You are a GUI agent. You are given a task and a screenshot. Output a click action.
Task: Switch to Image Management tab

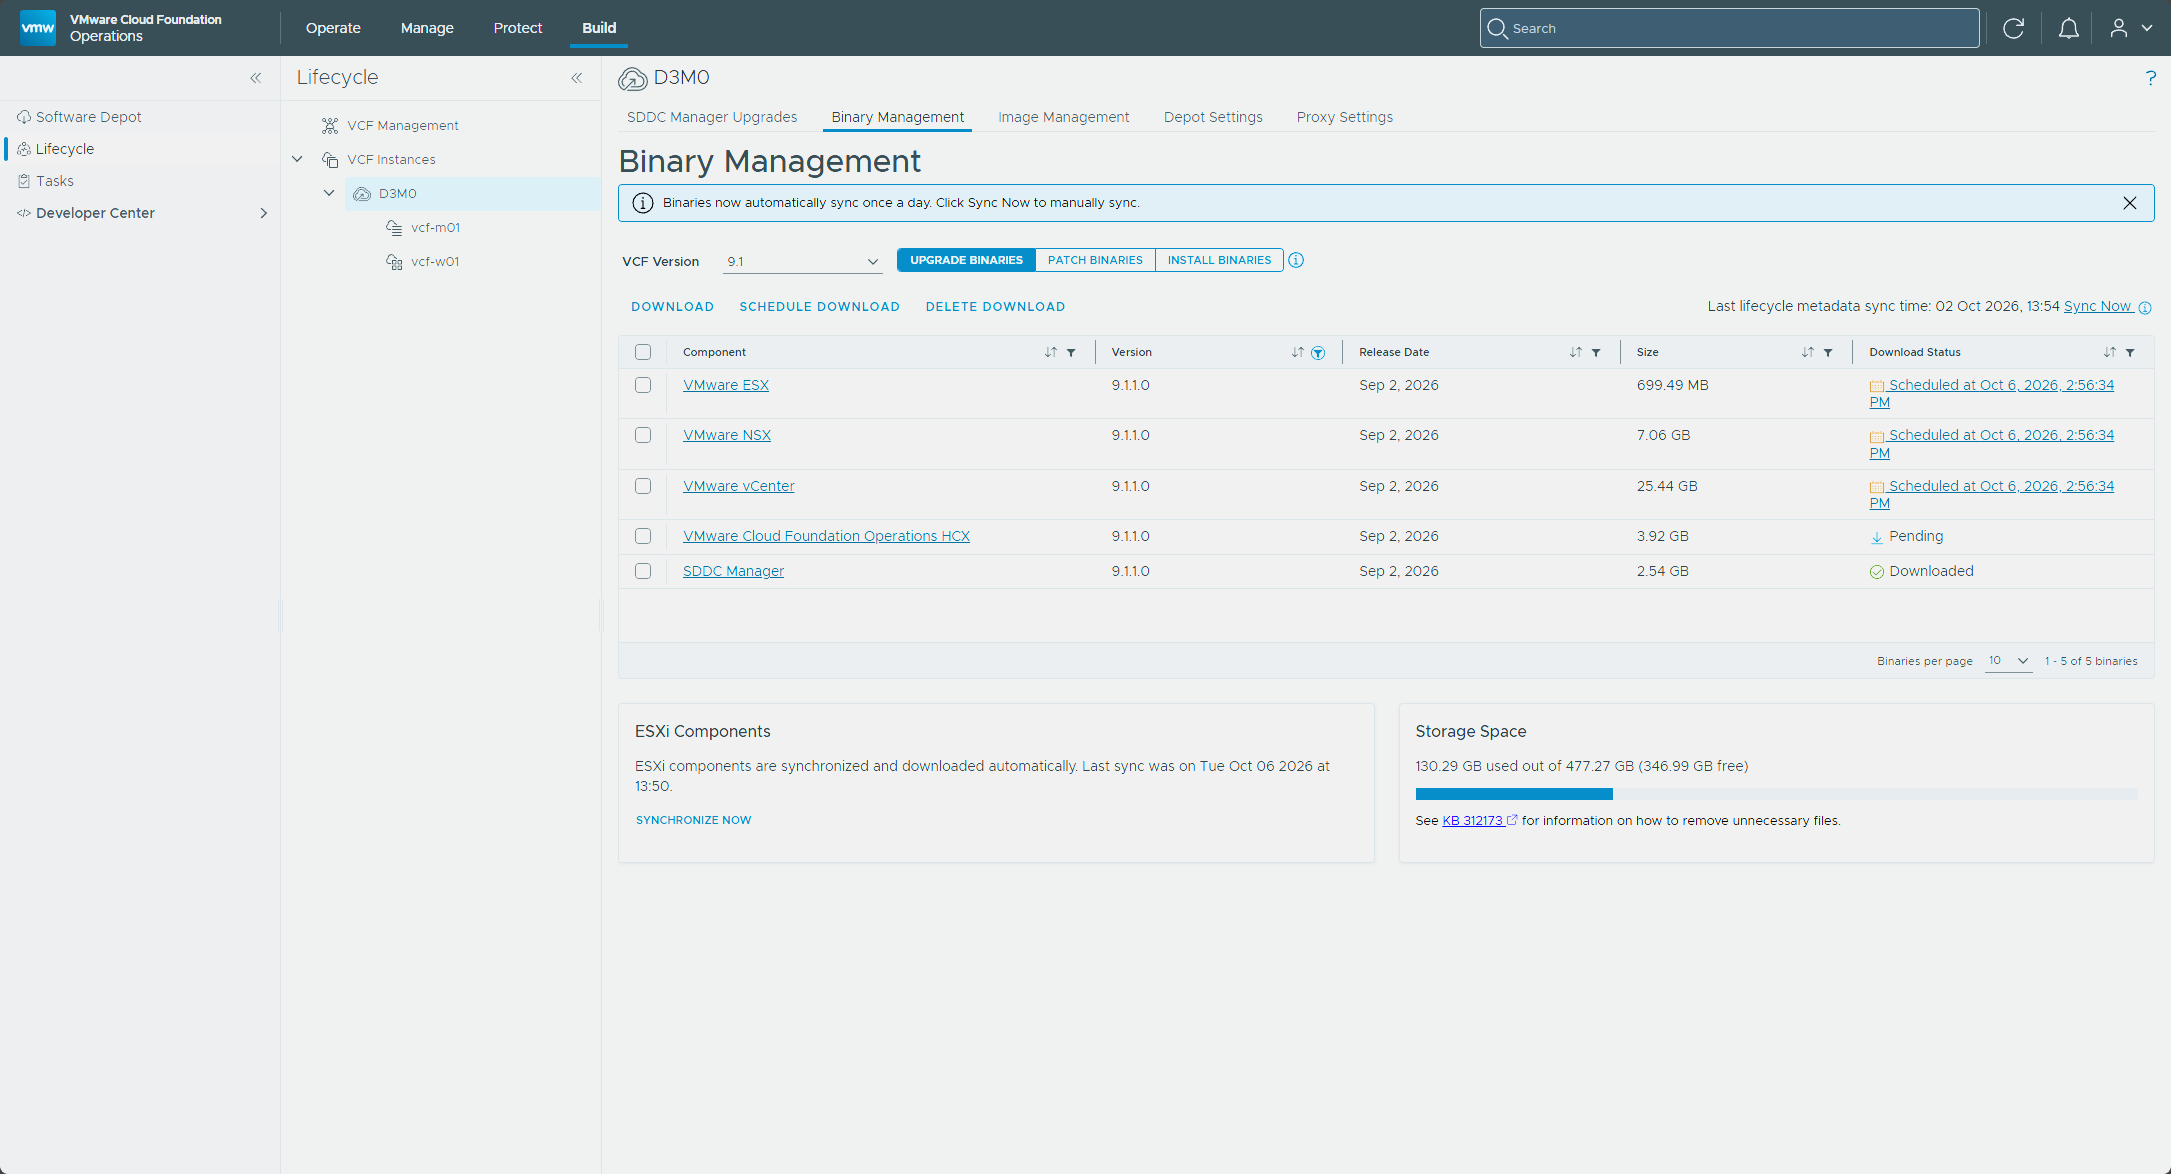click(x=1064, y=117)
